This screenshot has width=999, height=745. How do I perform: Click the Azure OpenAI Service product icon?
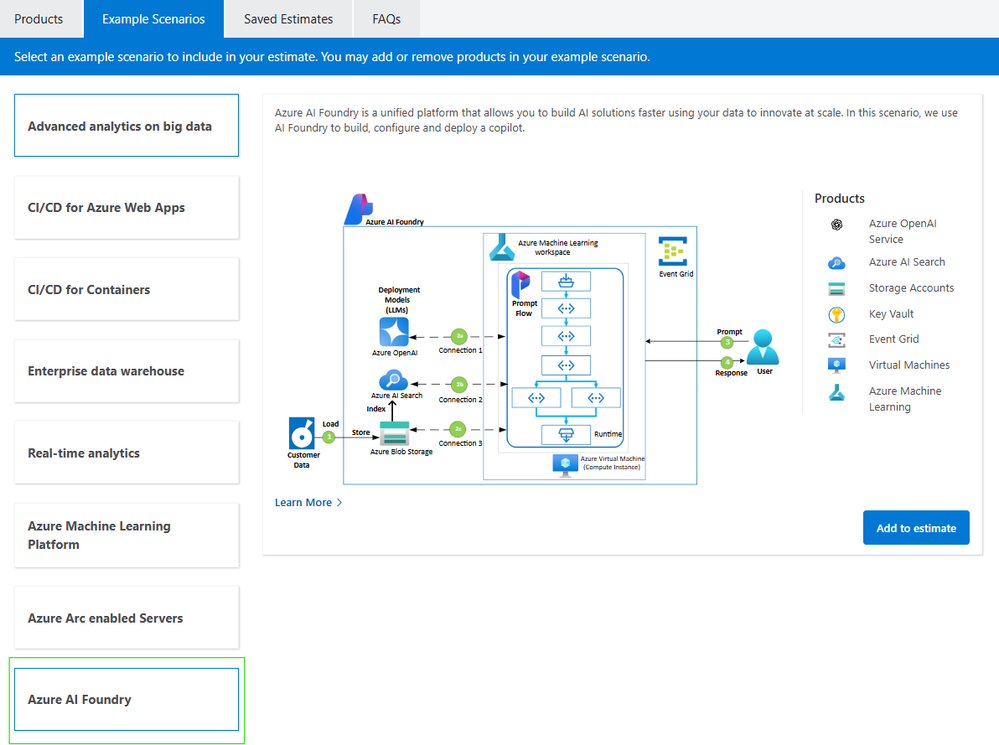click(837, 224)
